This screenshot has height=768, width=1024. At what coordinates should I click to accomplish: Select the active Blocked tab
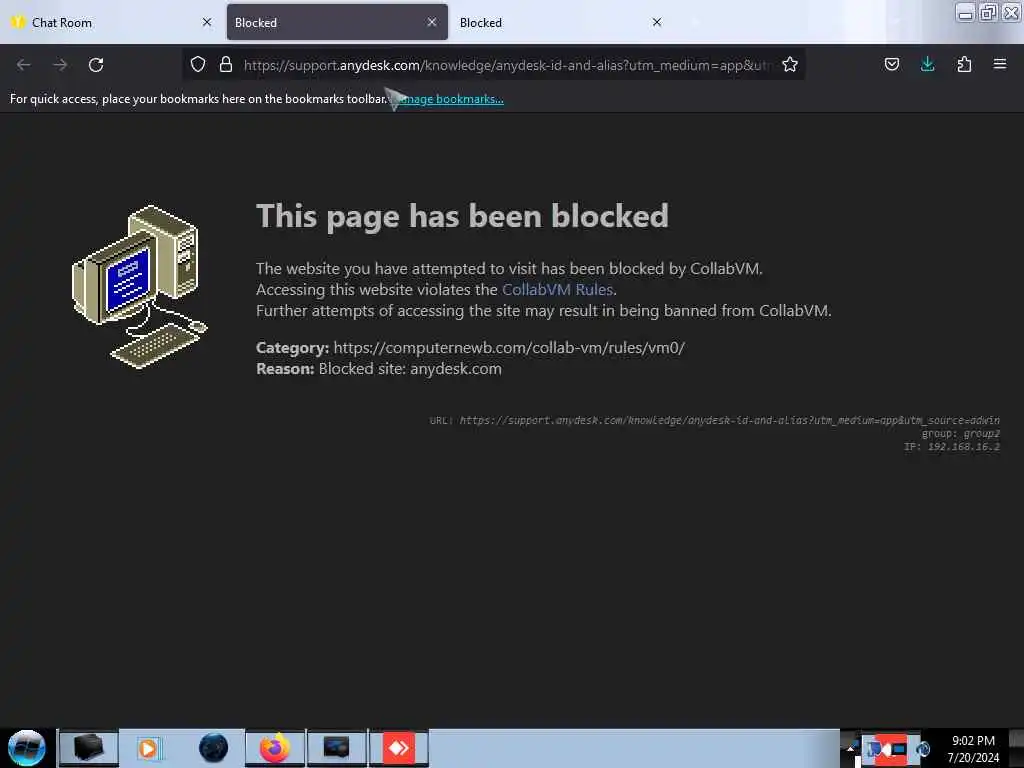pos(337,22)
